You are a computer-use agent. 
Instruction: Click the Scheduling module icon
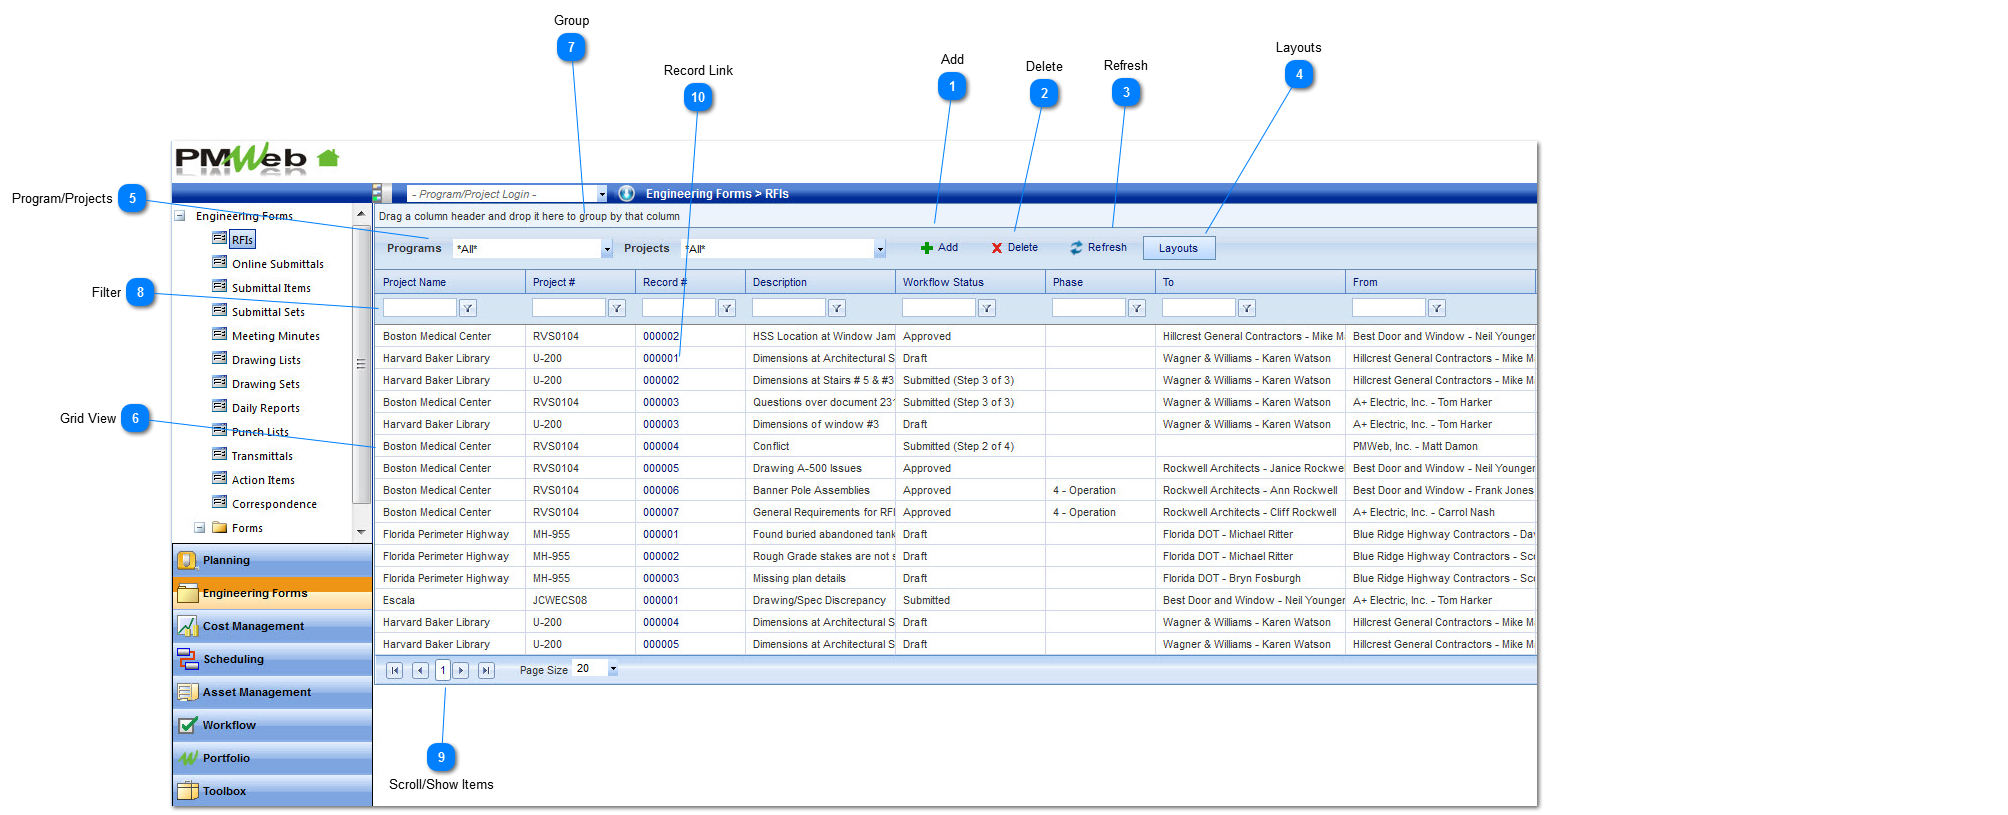click(x=187, y=659)
